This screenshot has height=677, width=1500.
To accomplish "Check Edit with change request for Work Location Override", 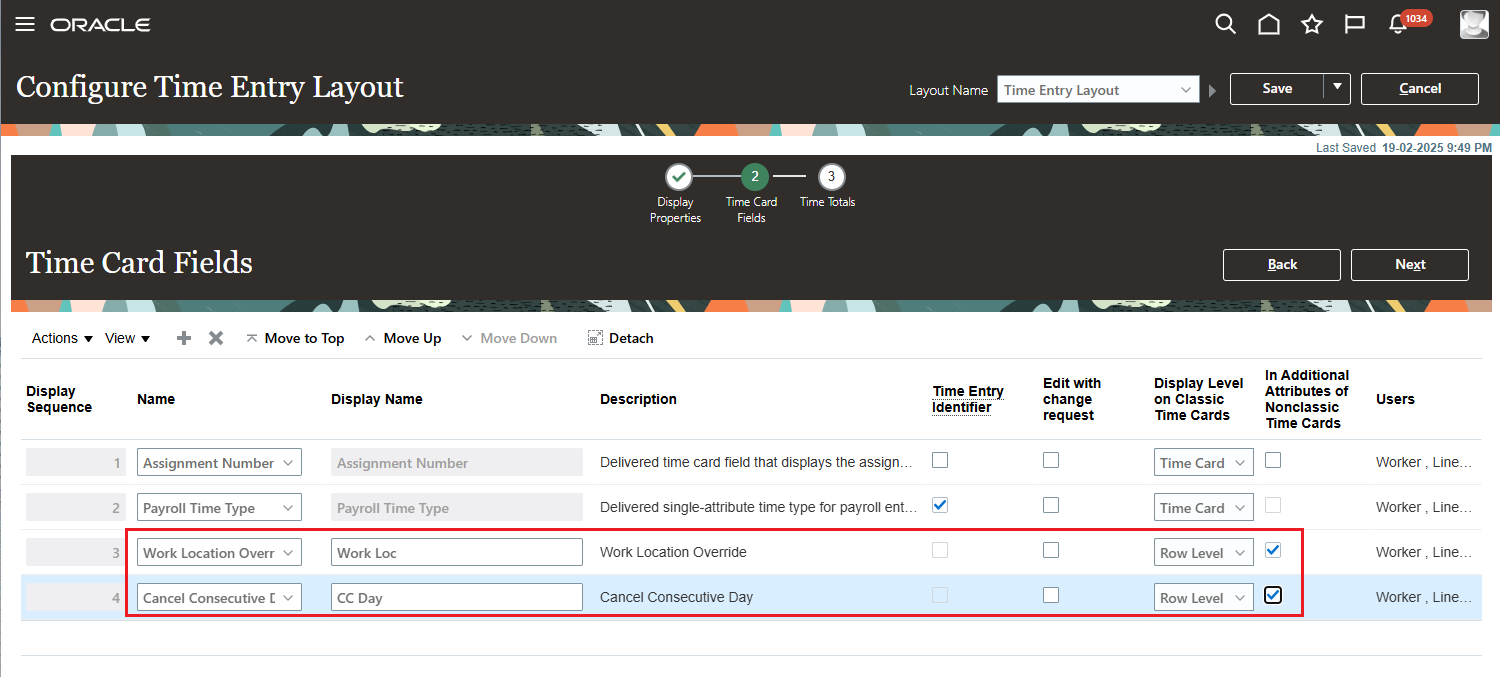I will pyautogui.click(x=1050, y=550).
